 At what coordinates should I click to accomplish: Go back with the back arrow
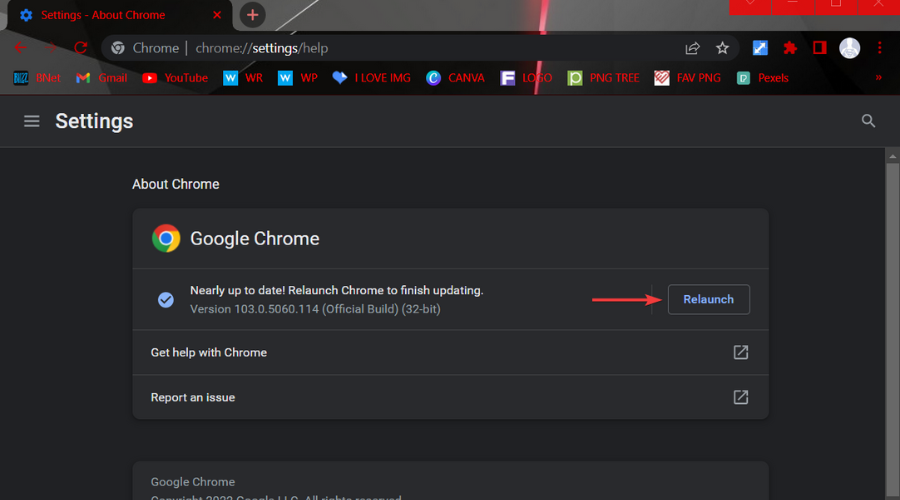pyautogui.click(x=21, y=48)
